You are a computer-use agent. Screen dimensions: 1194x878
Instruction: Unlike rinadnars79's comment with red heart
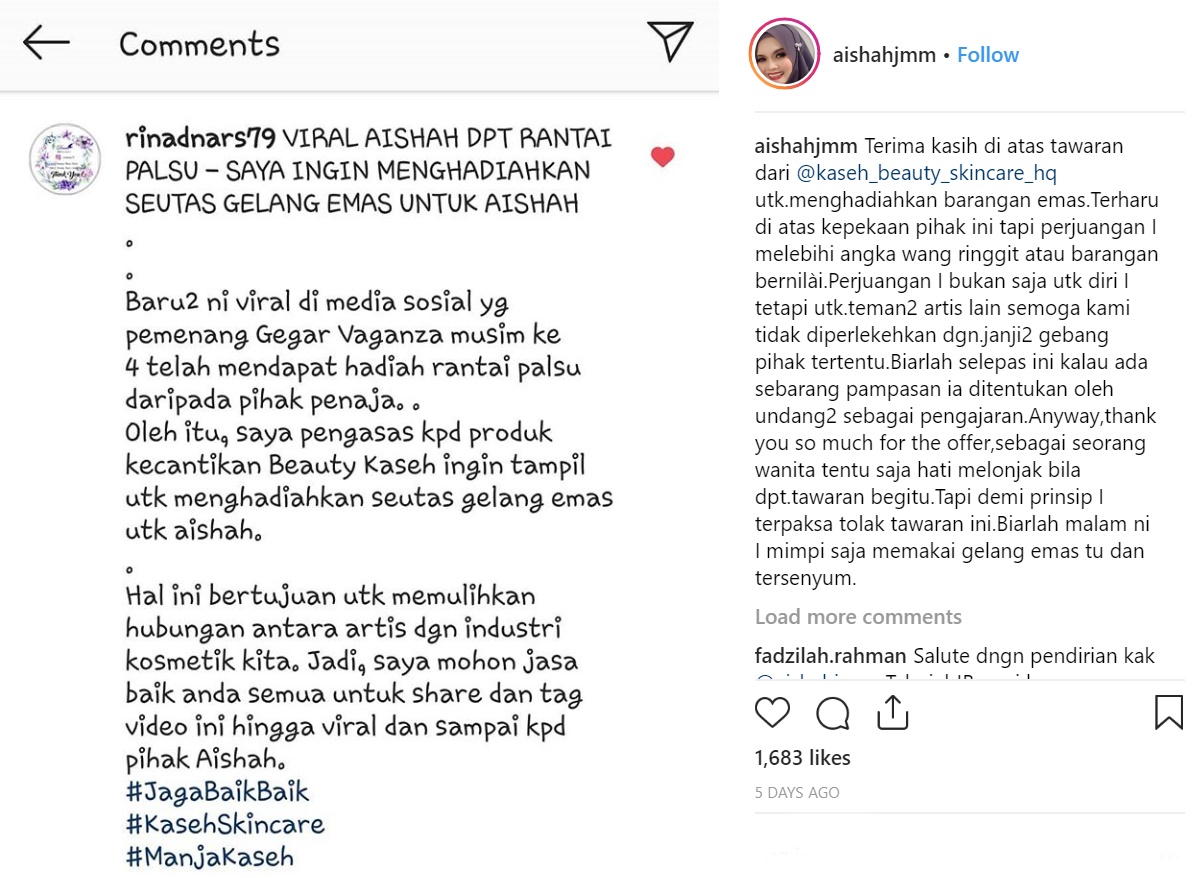point(662,157)
